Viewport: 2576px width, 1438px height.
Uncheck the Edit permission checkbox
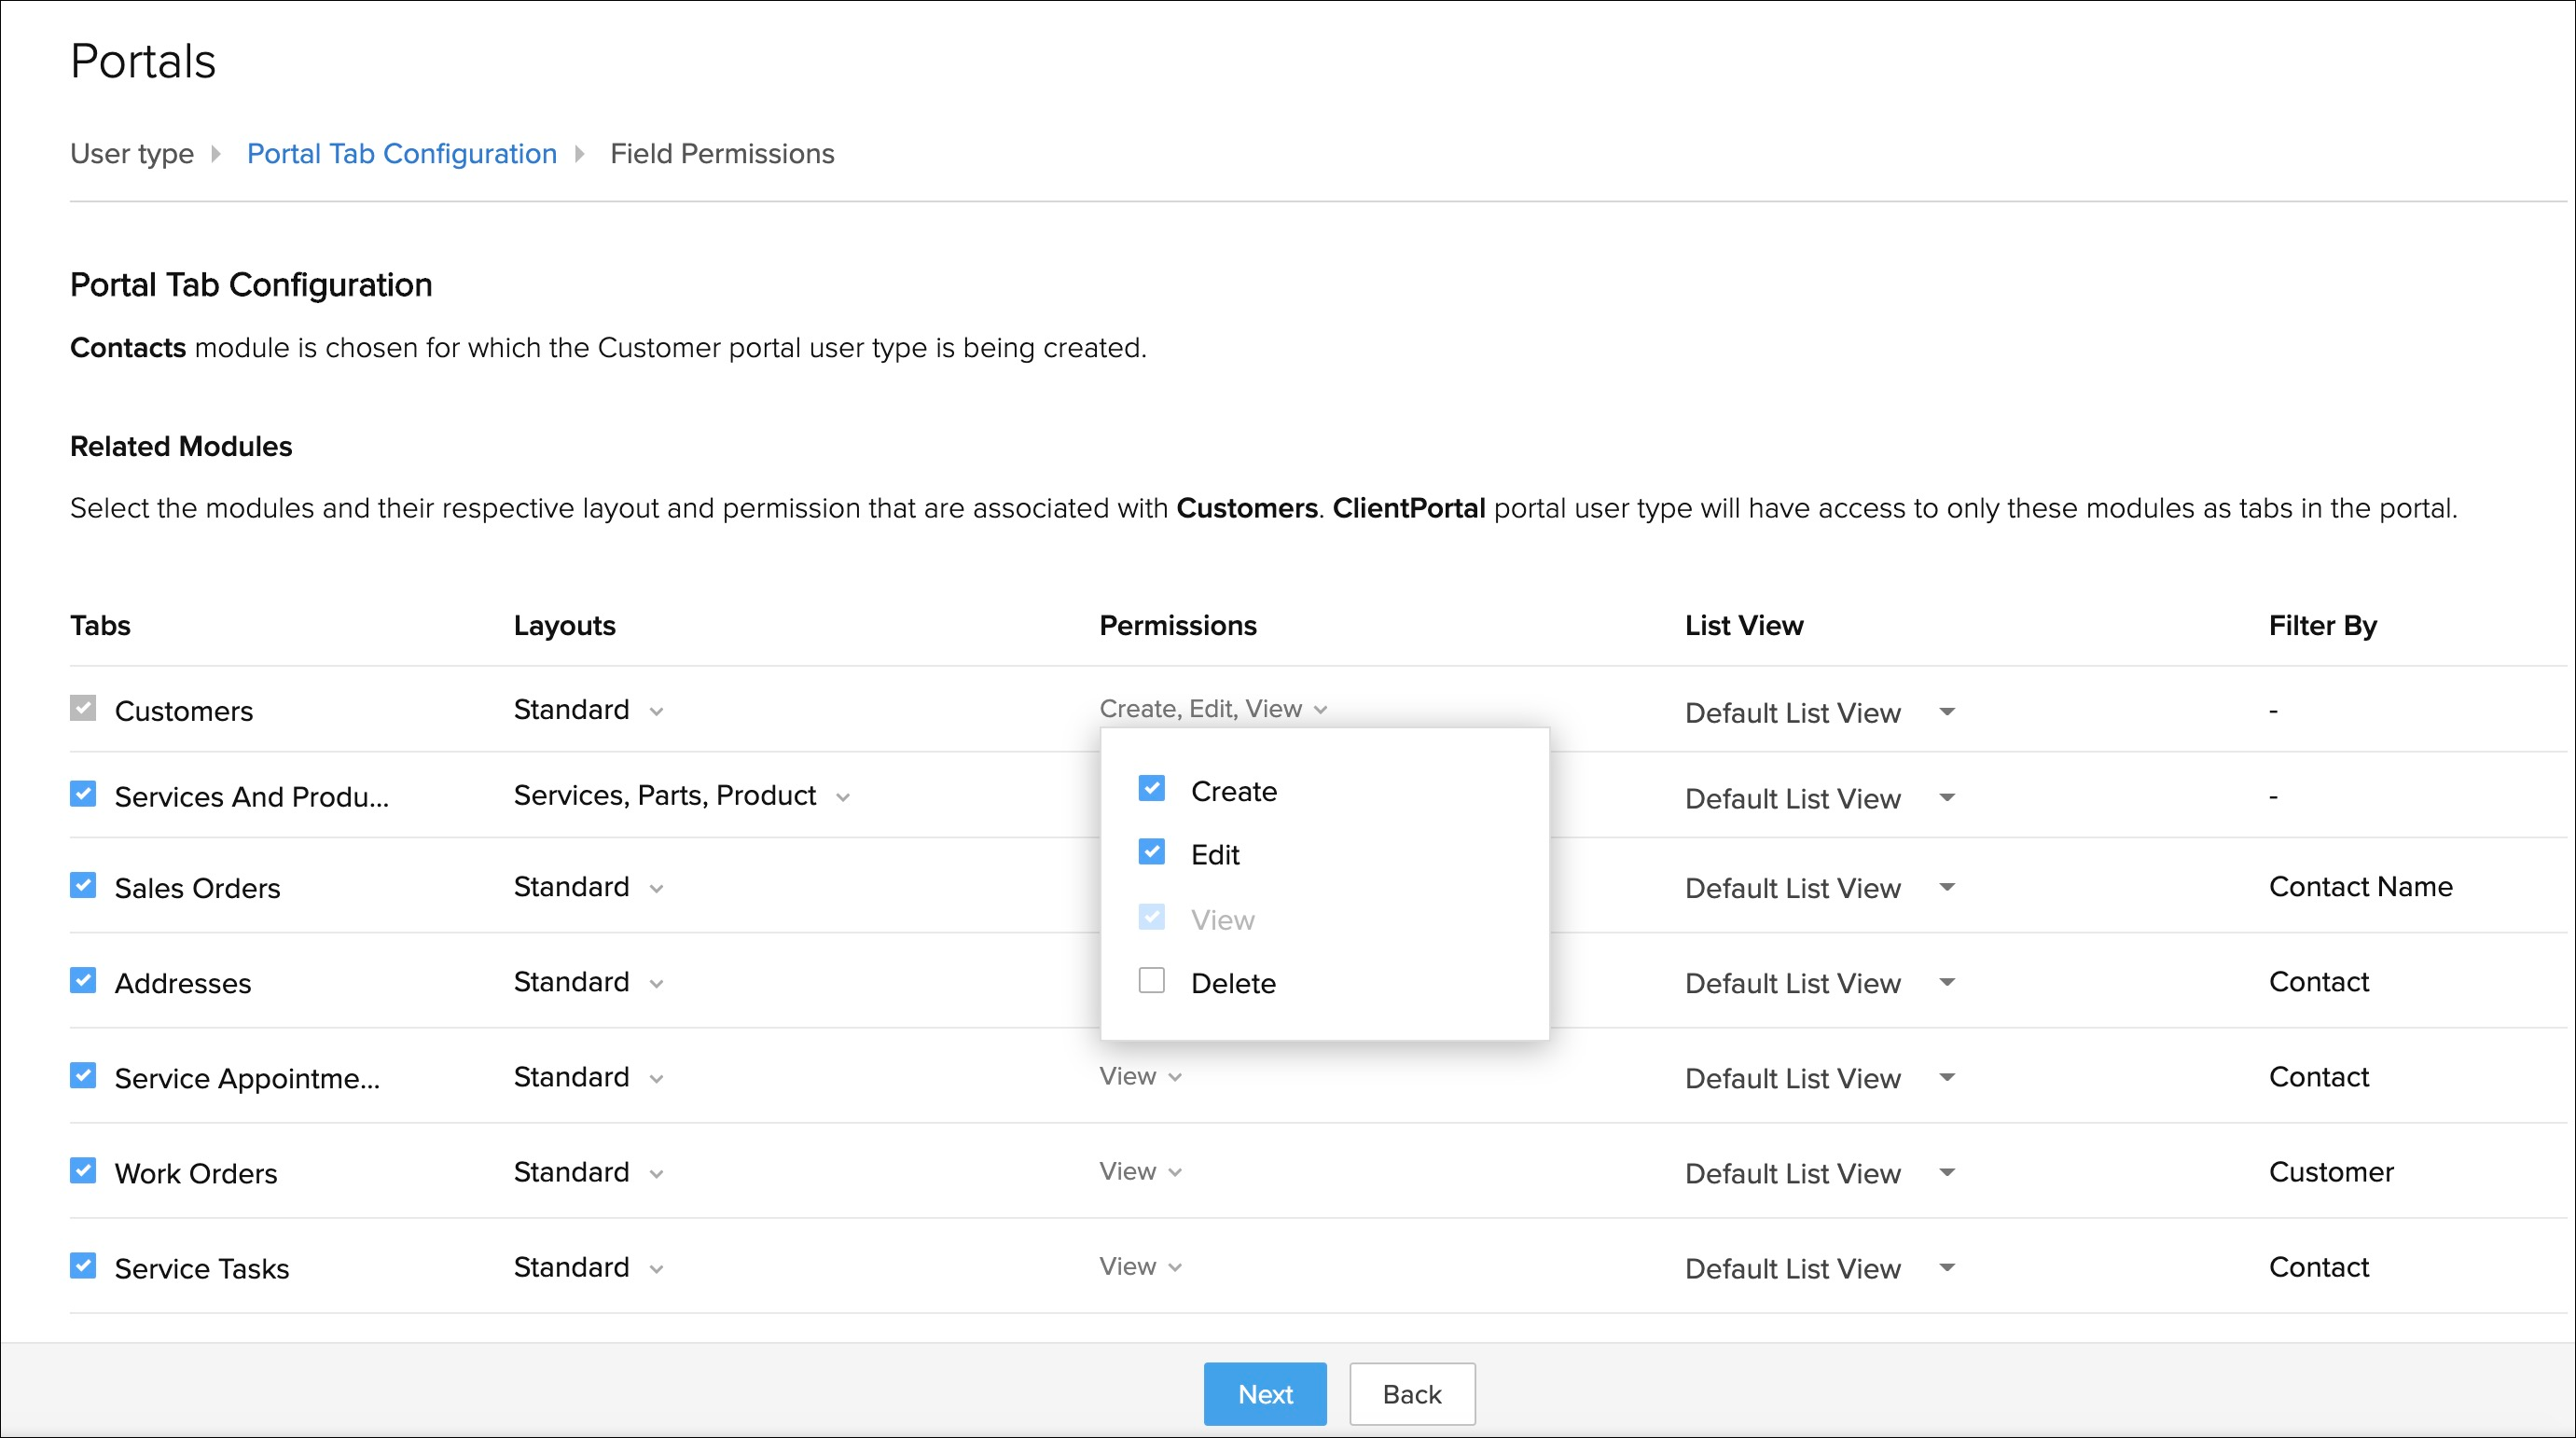point(1151,853)
